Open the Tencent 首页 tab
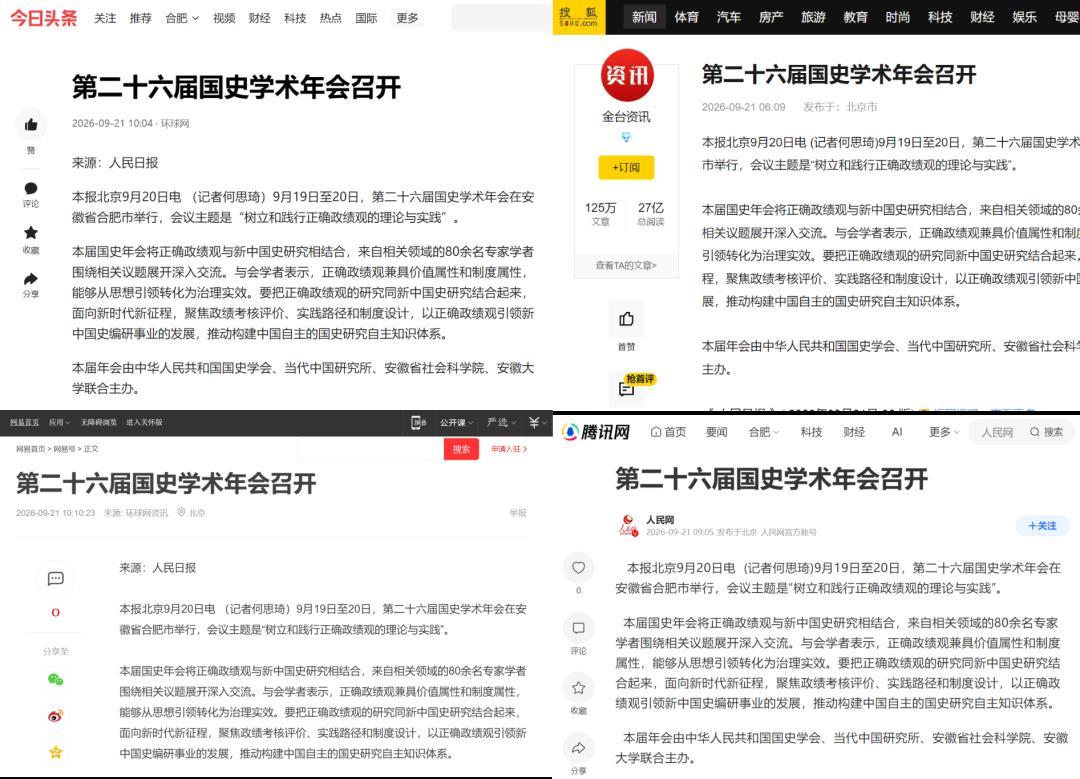 click(668, 432)
